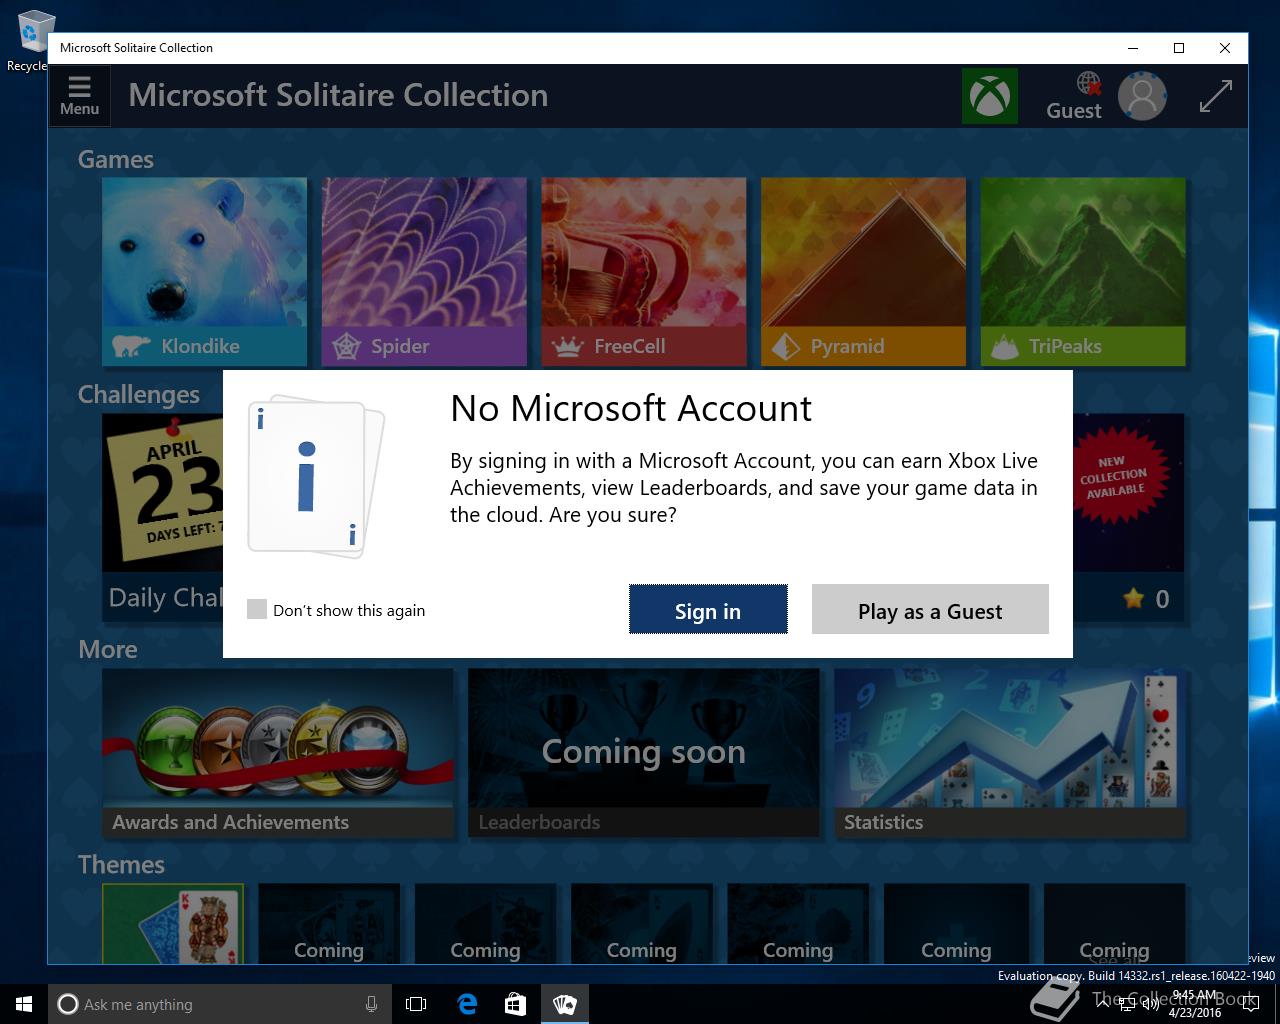This screenshot has width=1280, height=1024.
Task: Open Task View on the taskbar
Action: click(x=416, y=1004)
